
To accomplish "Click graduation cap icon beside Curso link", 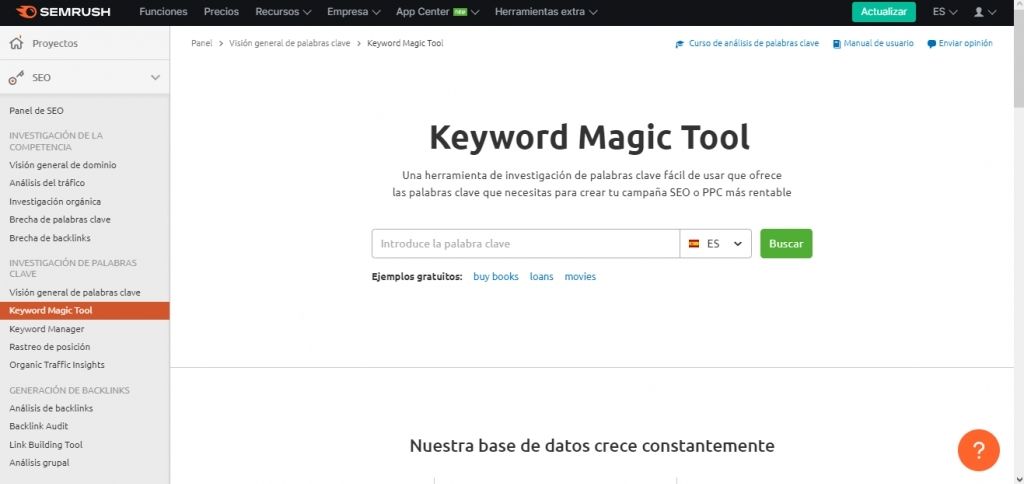I will click(x=680, y=44).
